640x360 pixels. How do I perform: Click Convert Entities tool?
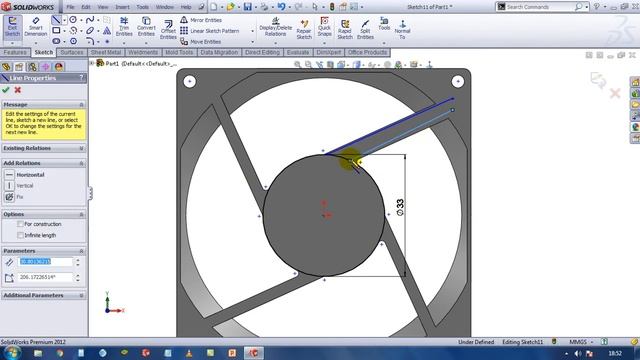point(146,27)
